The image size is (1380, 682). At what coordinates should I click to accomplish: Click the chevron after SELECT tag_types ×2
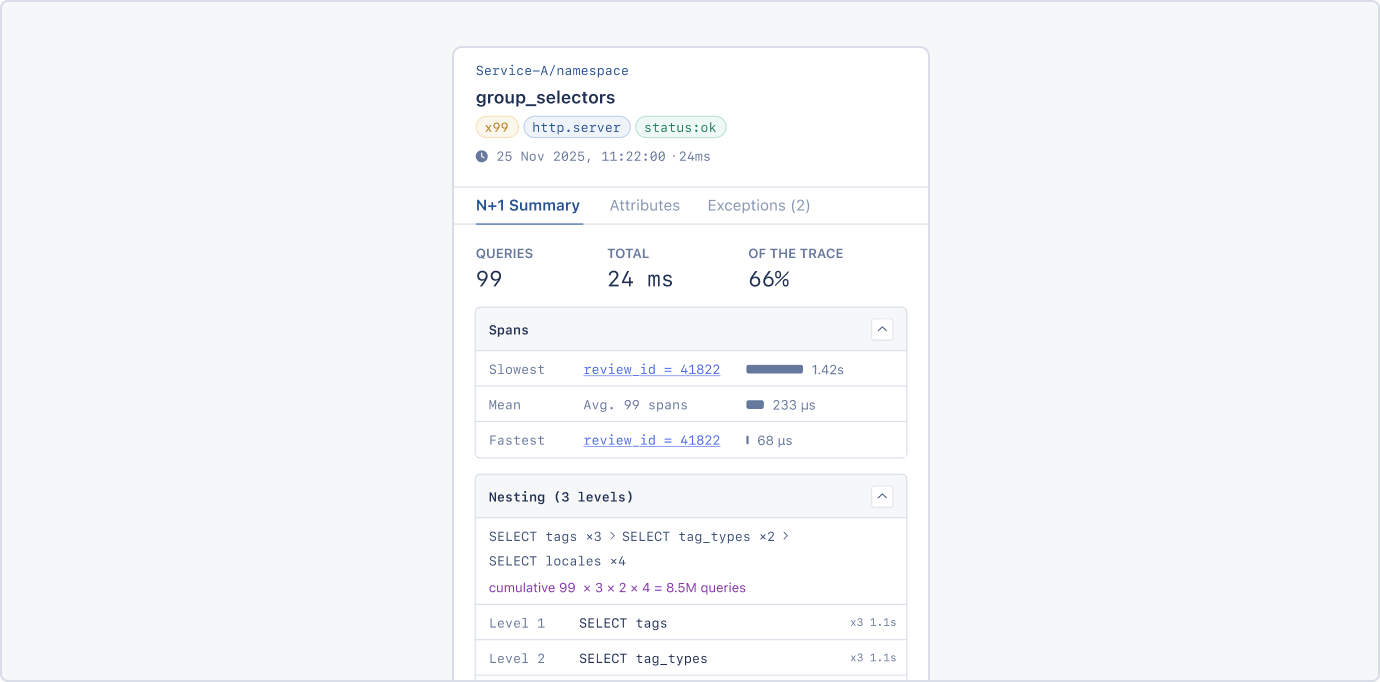tap(785, 536)
